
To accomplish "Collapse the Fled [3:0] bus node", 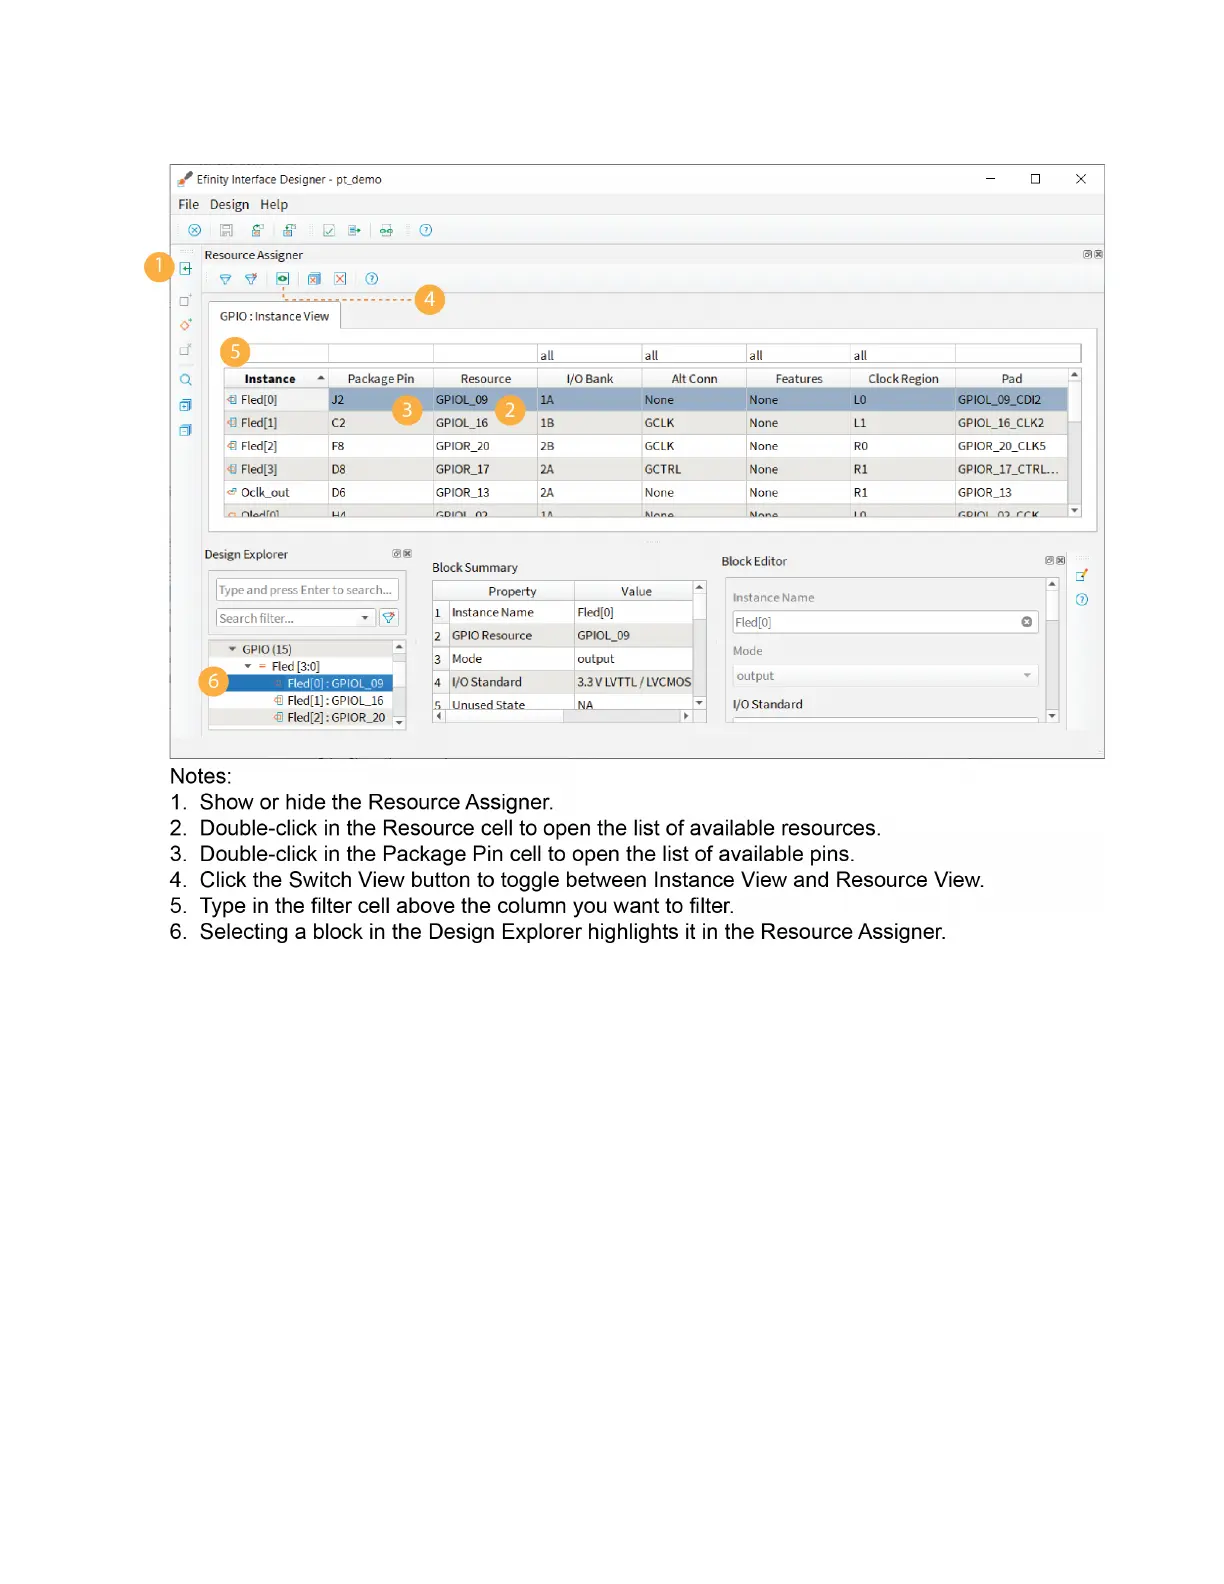I will click(x=248, y=666).
